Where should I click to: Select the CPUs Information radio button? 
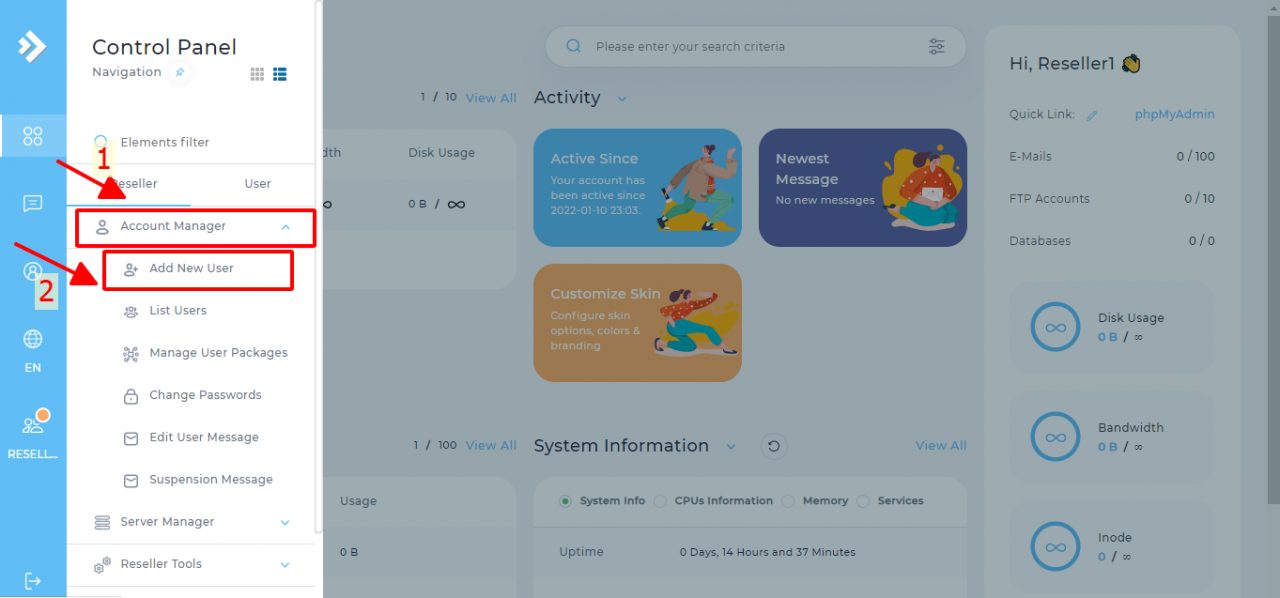[660, 501]
